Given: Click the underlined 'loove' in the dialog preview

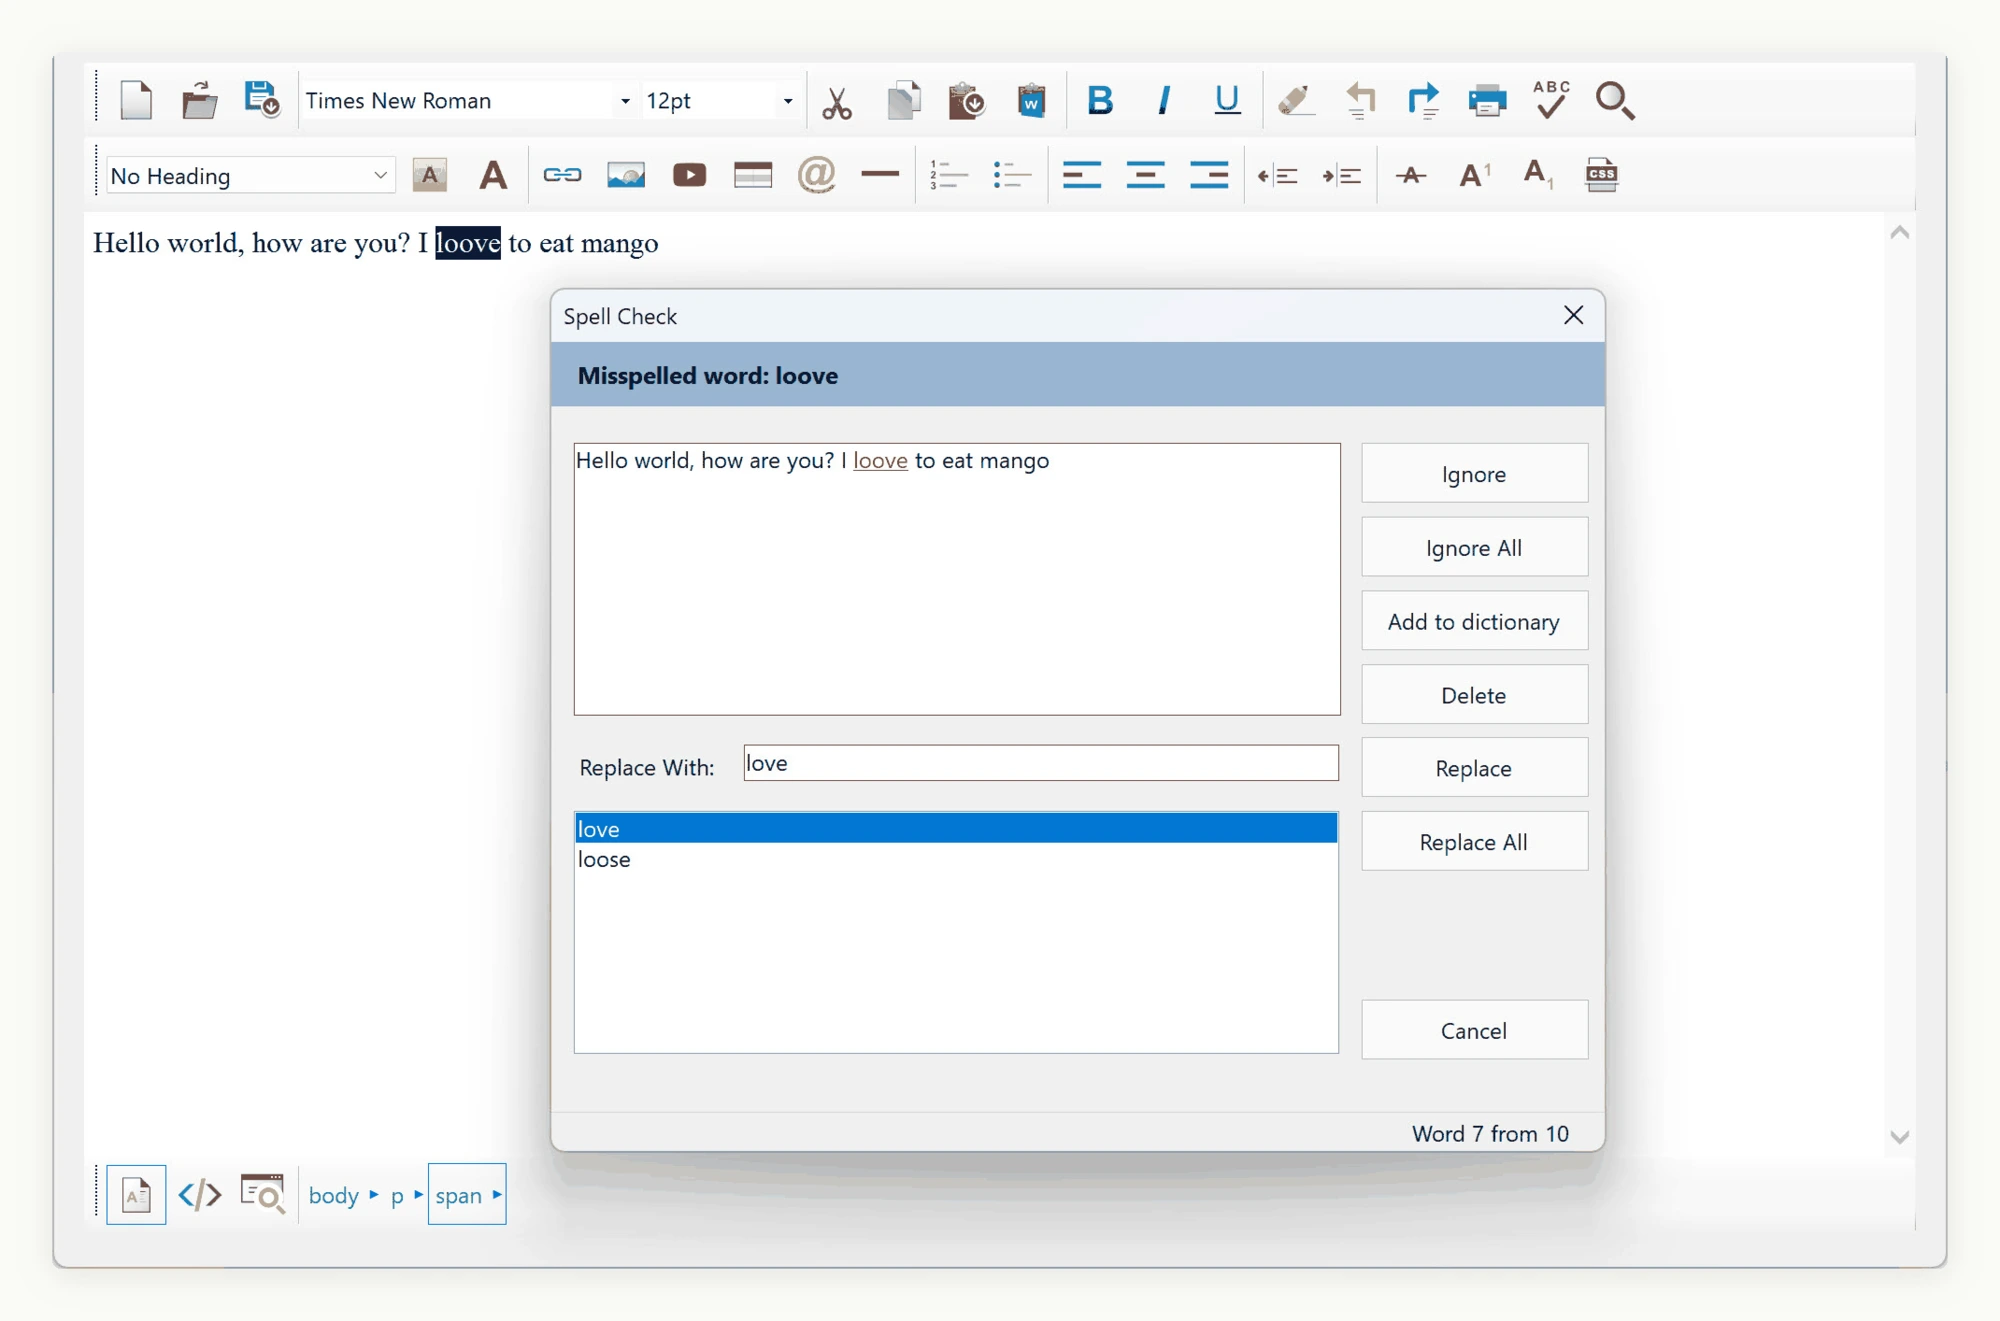Looking at the screenshot, I should (x=880, y=460).
